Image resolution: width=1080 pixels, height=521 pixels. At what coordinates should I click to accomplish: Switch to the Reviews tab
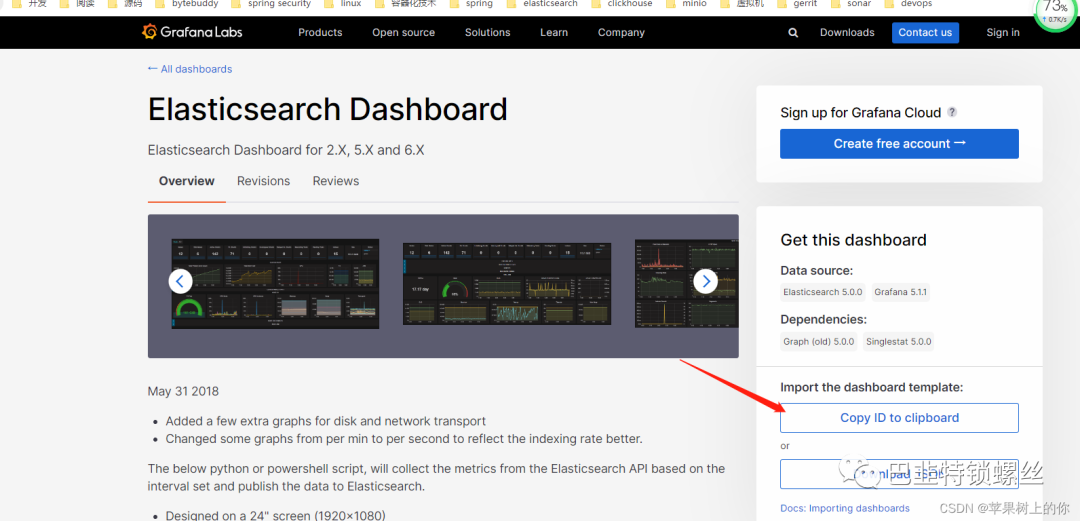(336, 181)
